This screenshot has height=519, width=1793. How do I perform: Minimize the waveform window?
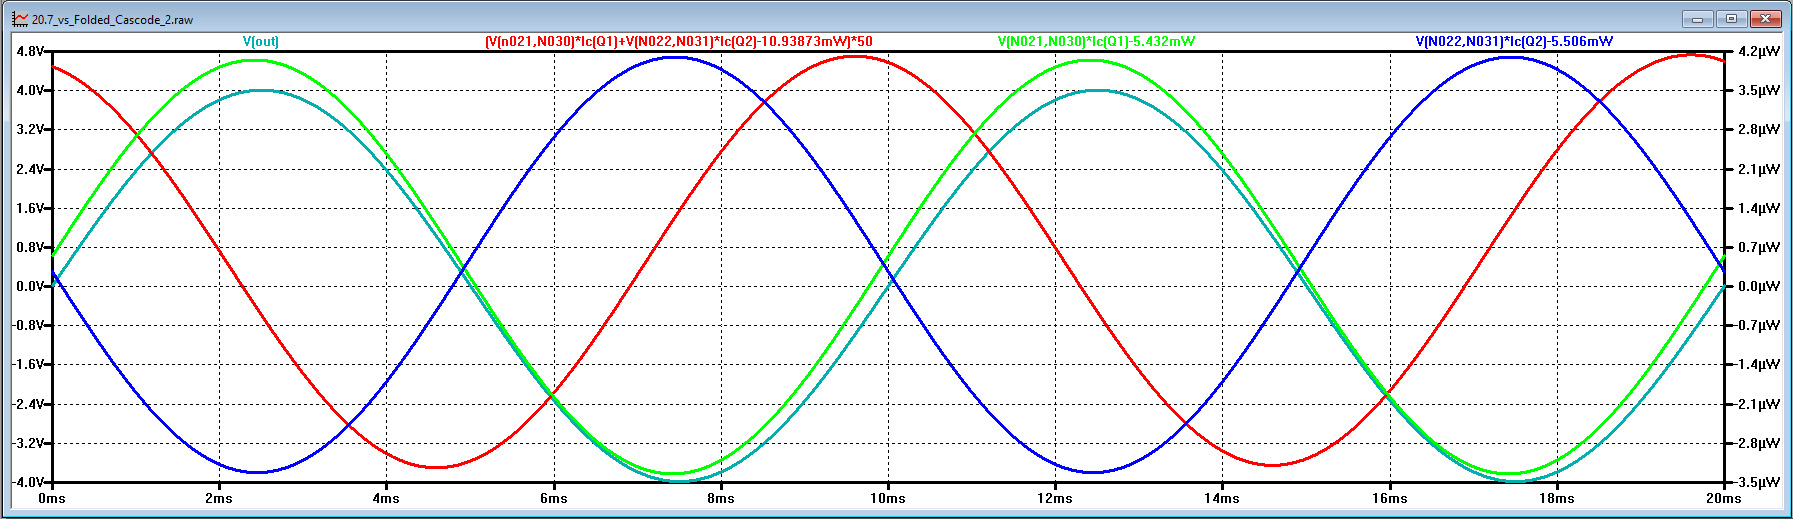coord(1697,18)
